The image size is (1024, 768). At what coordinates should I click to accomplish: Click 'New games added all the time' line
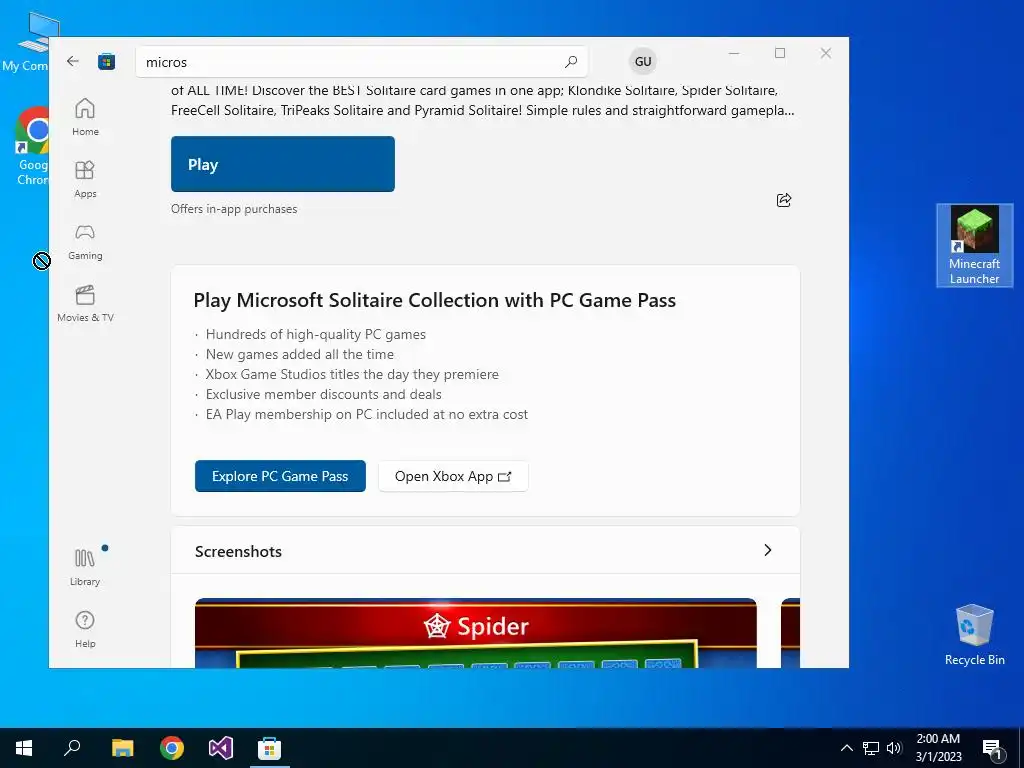pyautogui.click(x=300, y=355)
